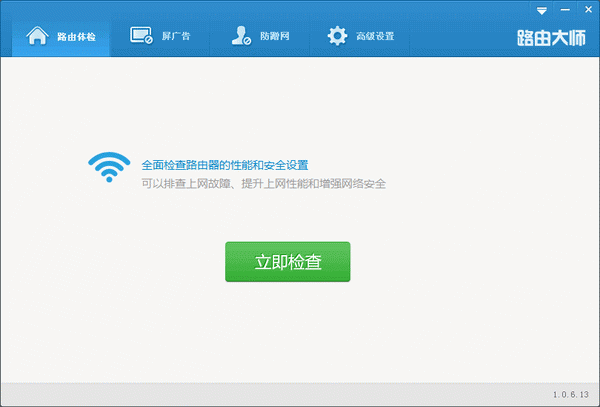This screenshot has height=407, width=600.
Task: Minimize the 路由大师 window
Action: [x=565, y=10]
